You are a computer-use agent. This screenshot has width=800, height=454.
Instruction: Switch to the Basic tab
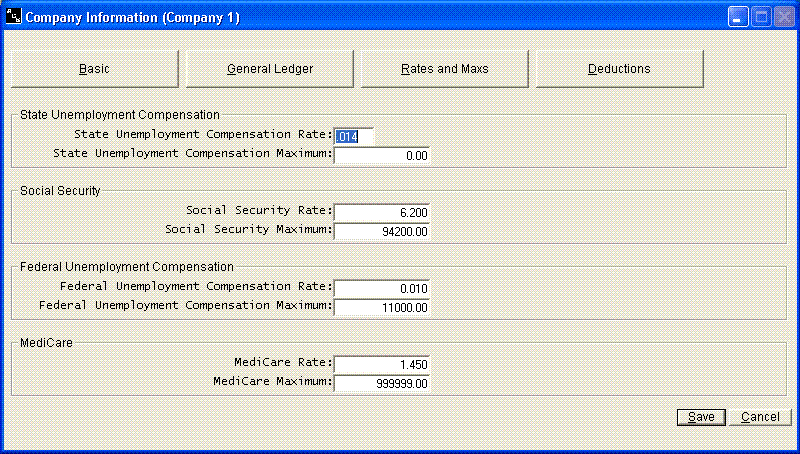click(94, 69)
